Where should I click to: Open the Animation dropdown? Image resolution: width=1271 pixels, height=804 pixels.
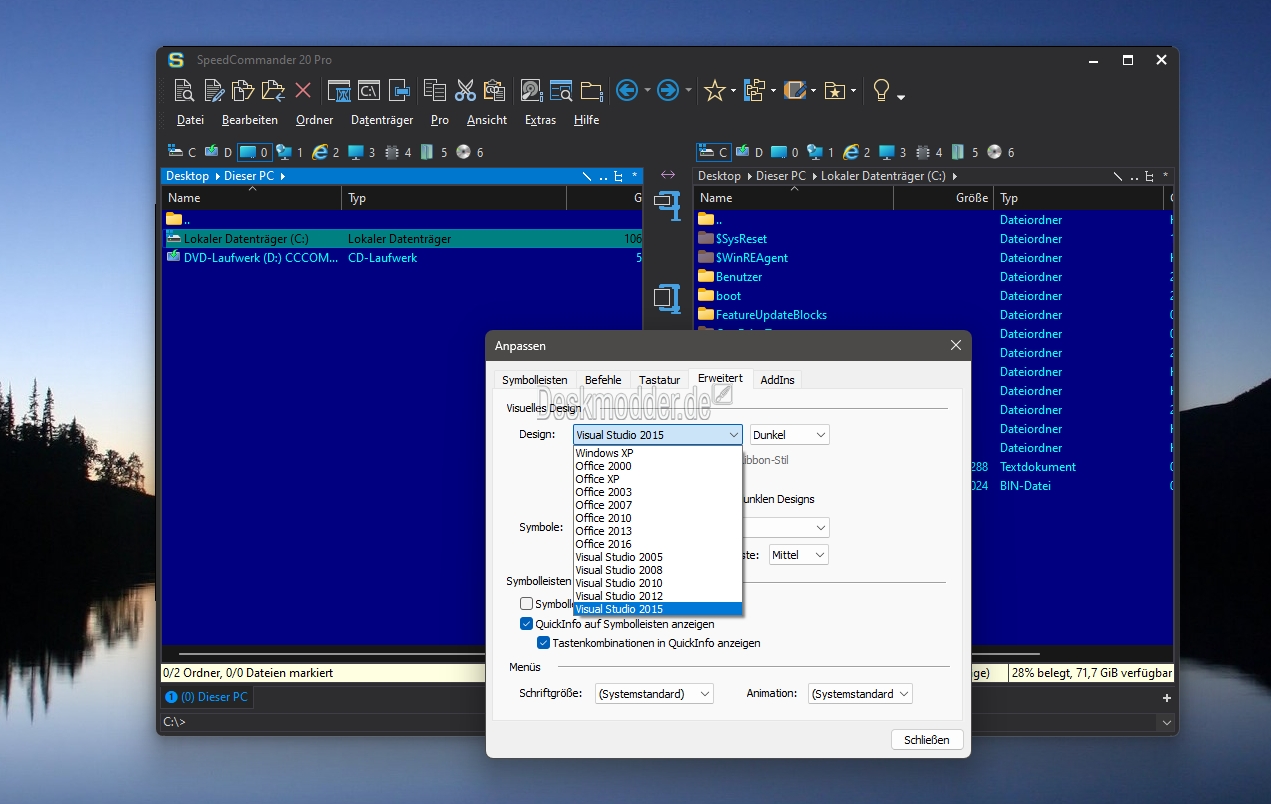pos(860,694)
